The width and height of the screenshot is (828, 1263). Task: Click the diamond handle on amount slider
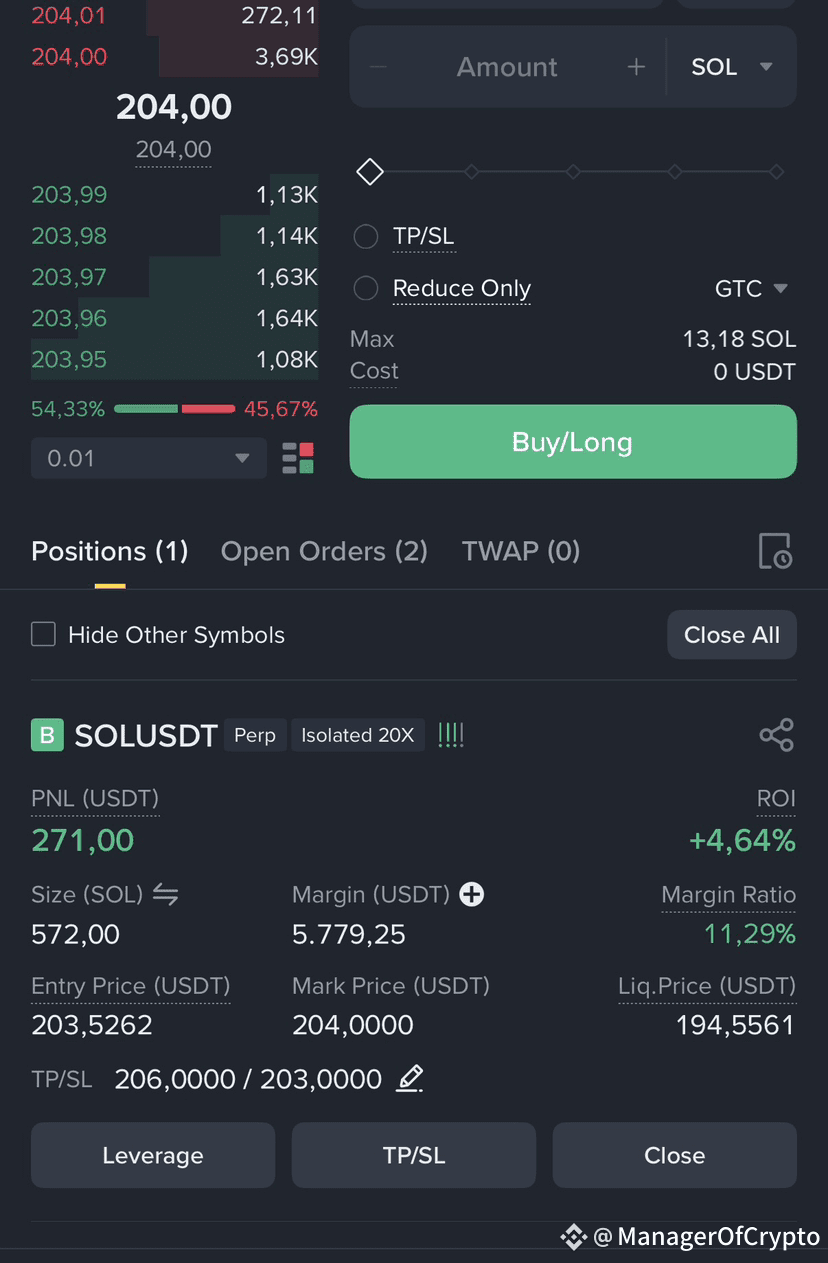coord(370,172)
